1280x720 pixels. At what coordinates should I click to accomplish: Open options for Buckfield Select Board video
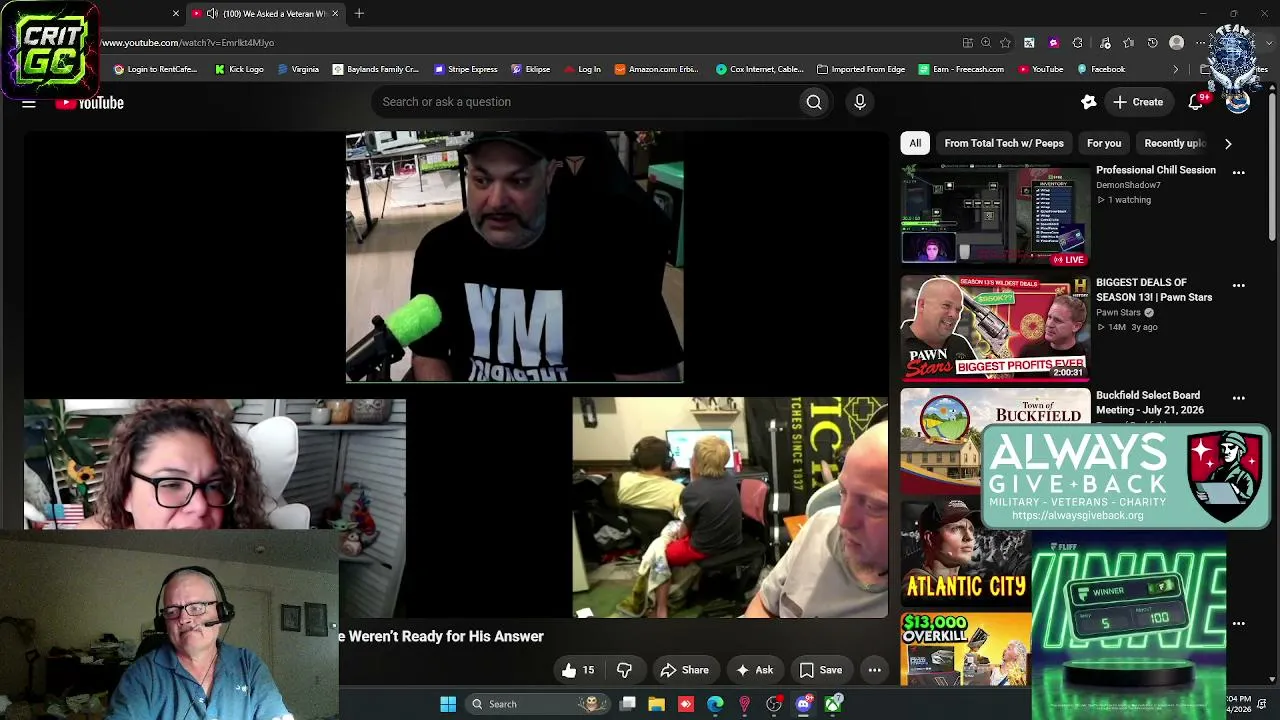coord(1238,398)
